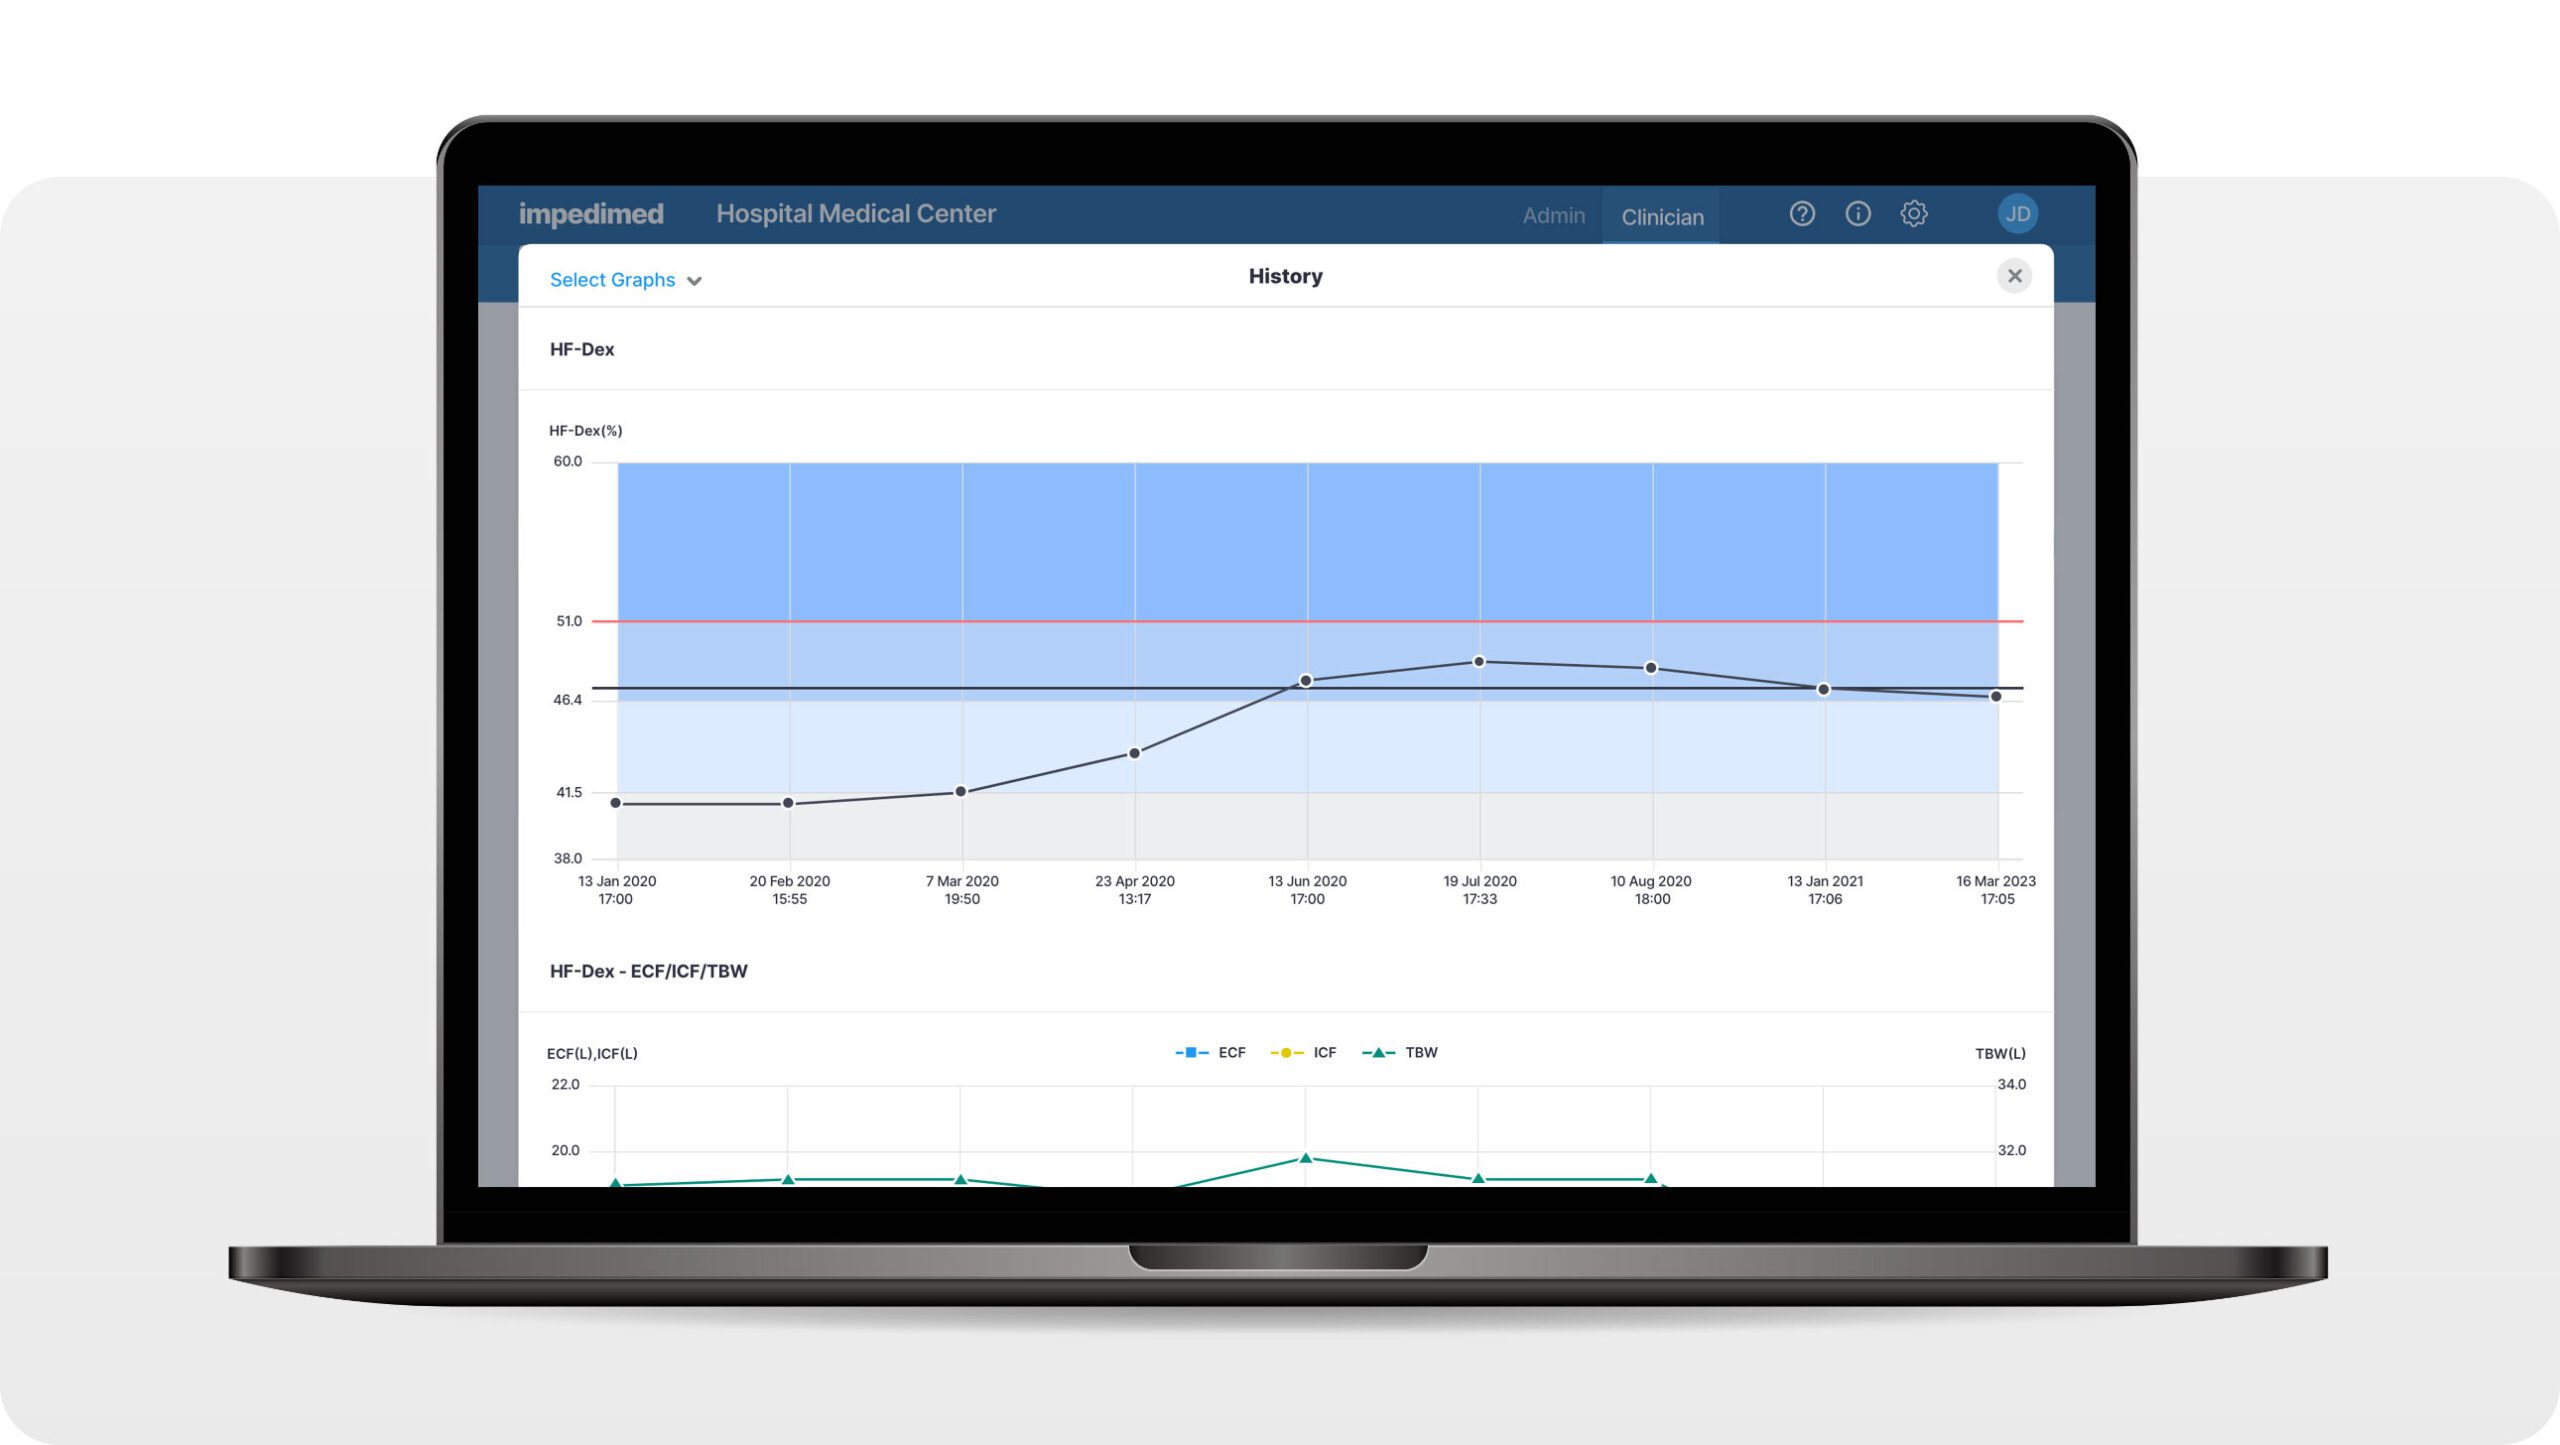Click the 13 Jan 2020 data point

click(x=616, y=803)
